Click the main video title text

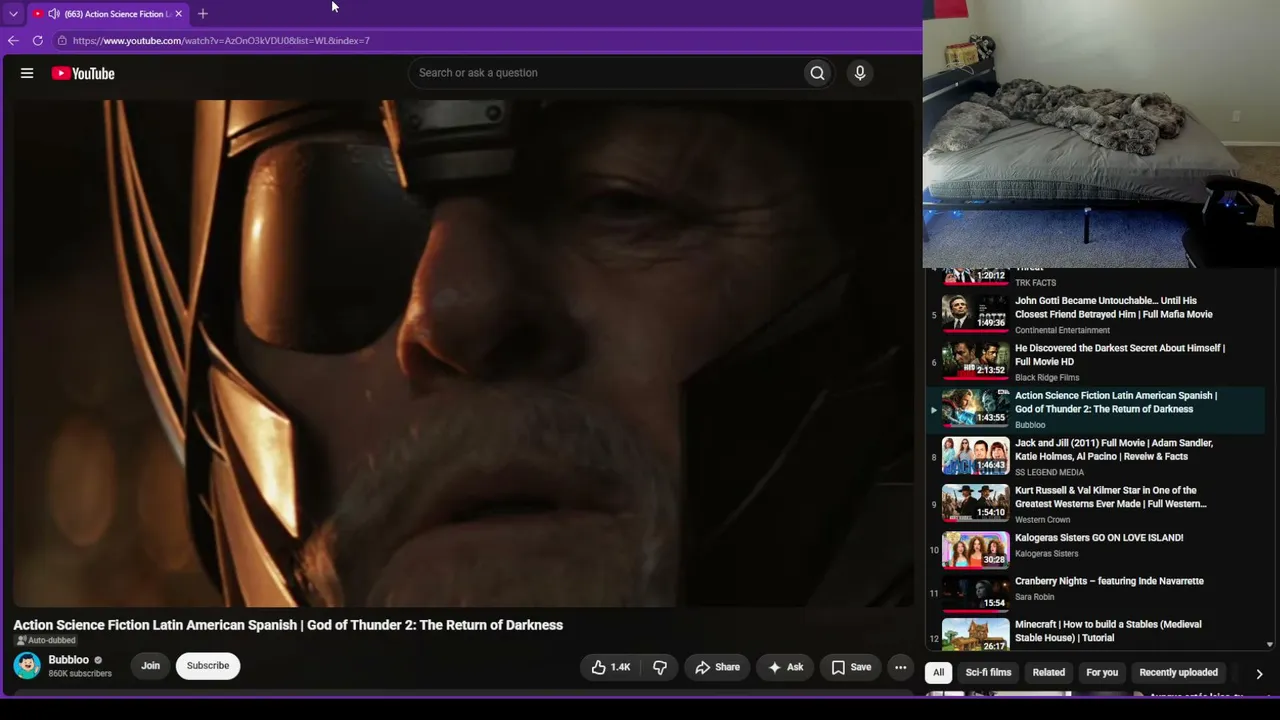coord(288,625)
